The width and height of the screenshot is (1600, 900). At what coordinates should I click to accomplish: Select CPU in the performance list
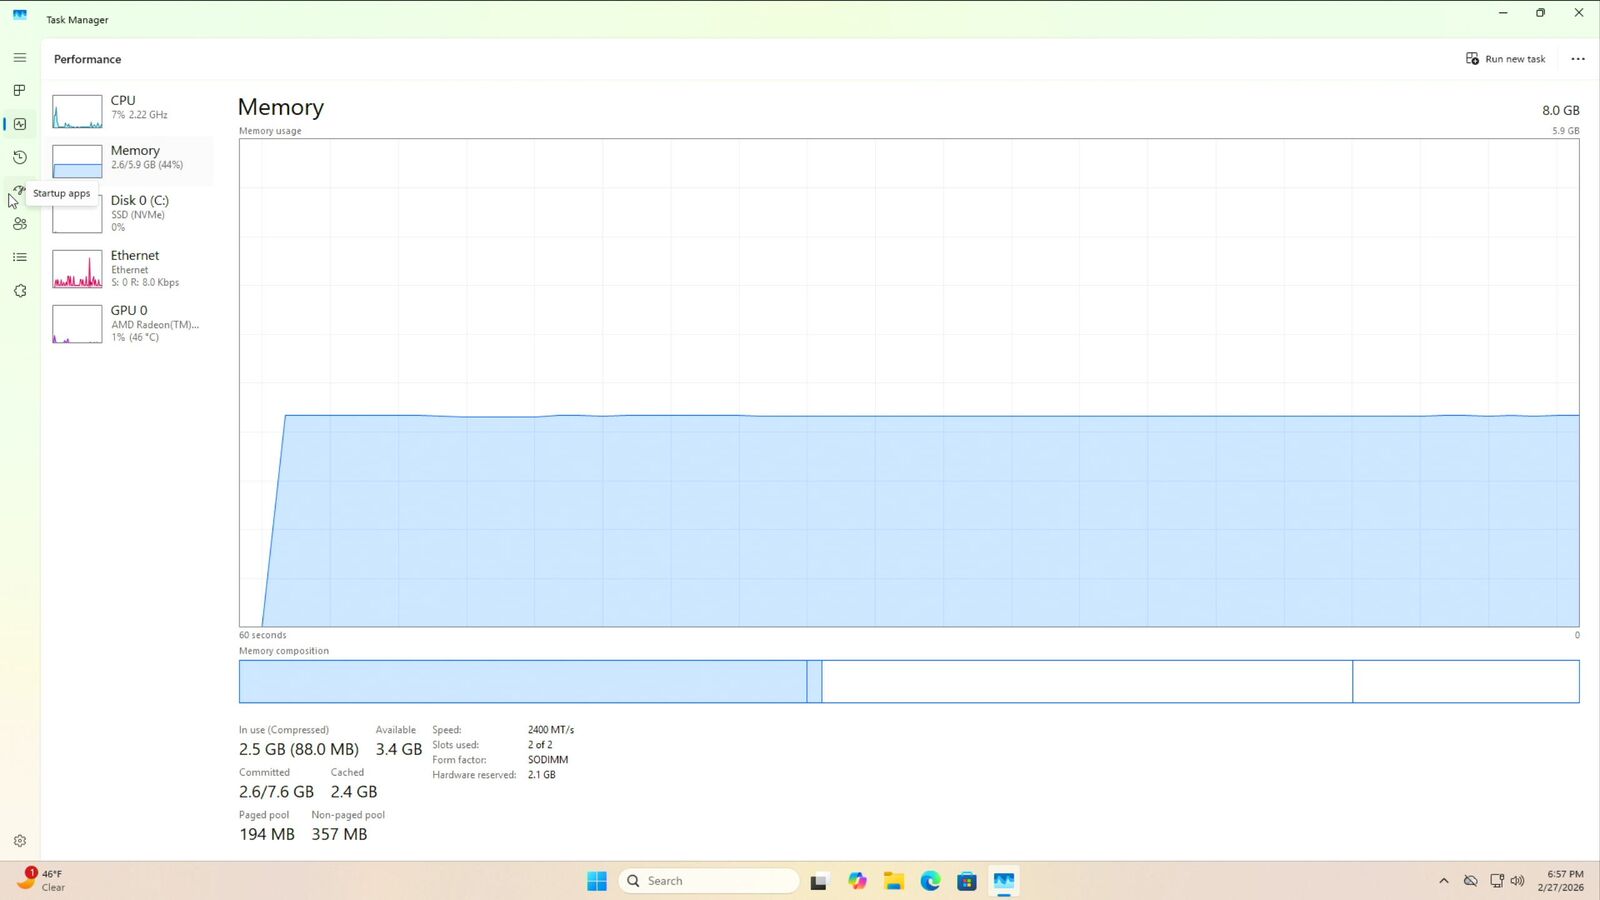130,108
